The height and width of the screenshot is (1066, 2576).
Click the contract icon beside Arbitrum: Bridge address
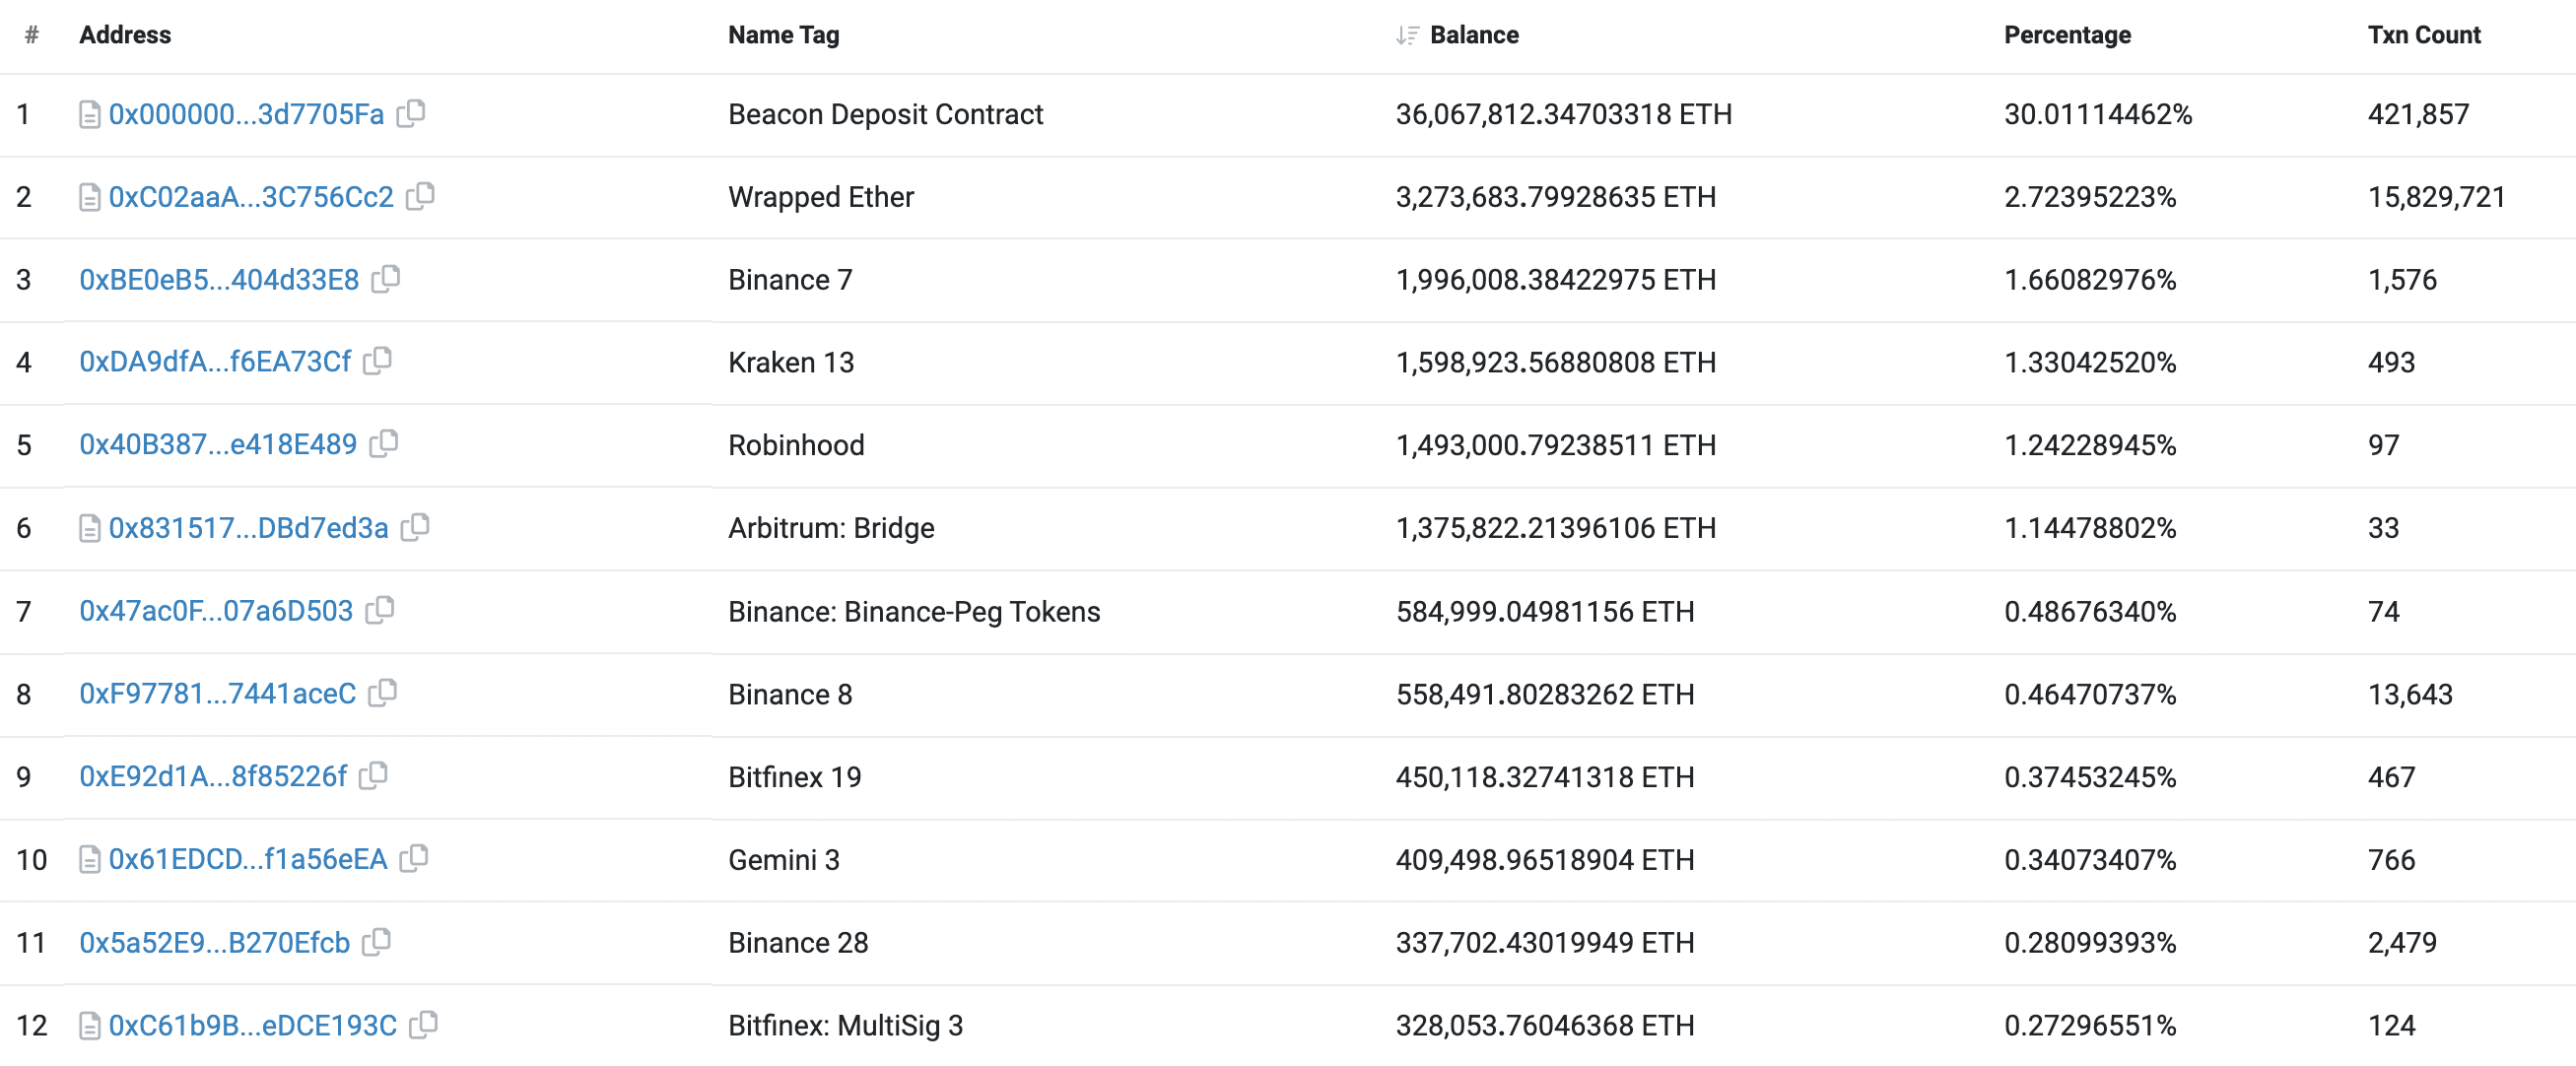(91, 528)
